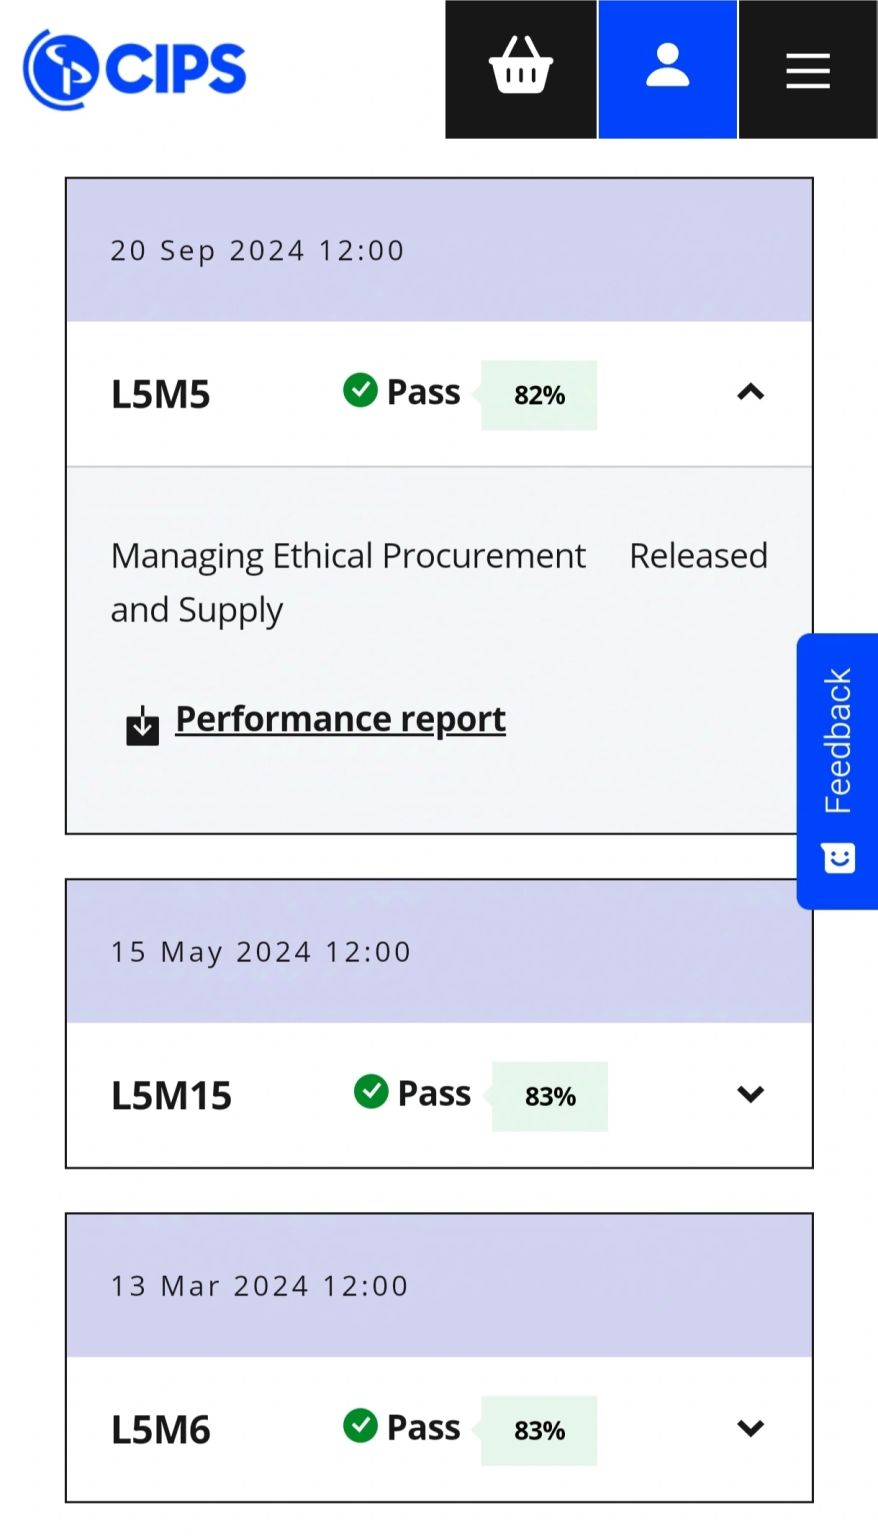Click the CIPS logo
Screen dimensions: 878x1536
point(135,69)
